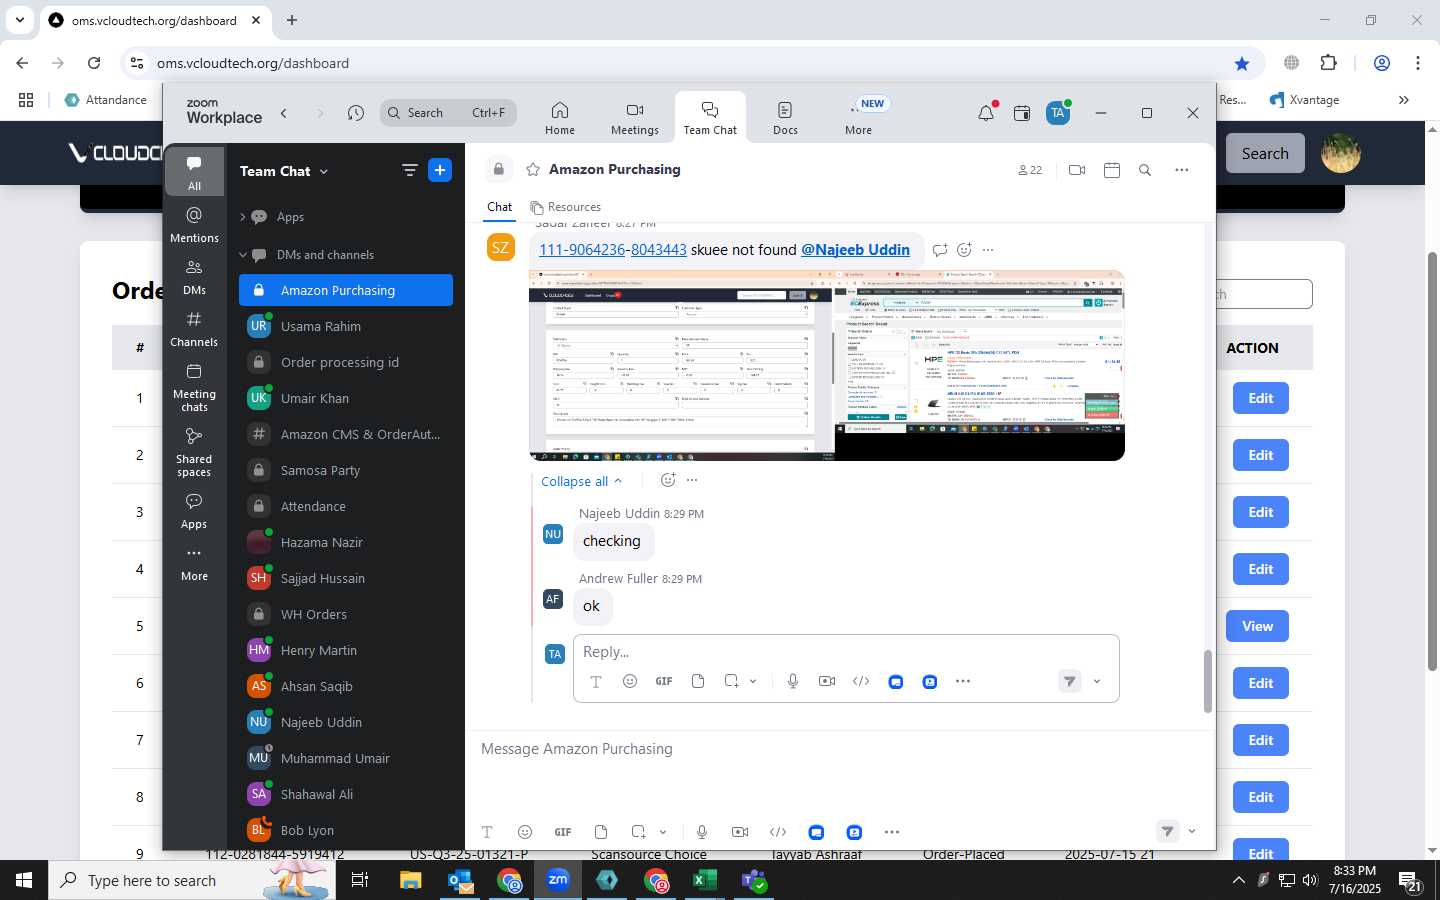Open the sidebar More options
1440x900 pixels.
click(x=194, y=563)
